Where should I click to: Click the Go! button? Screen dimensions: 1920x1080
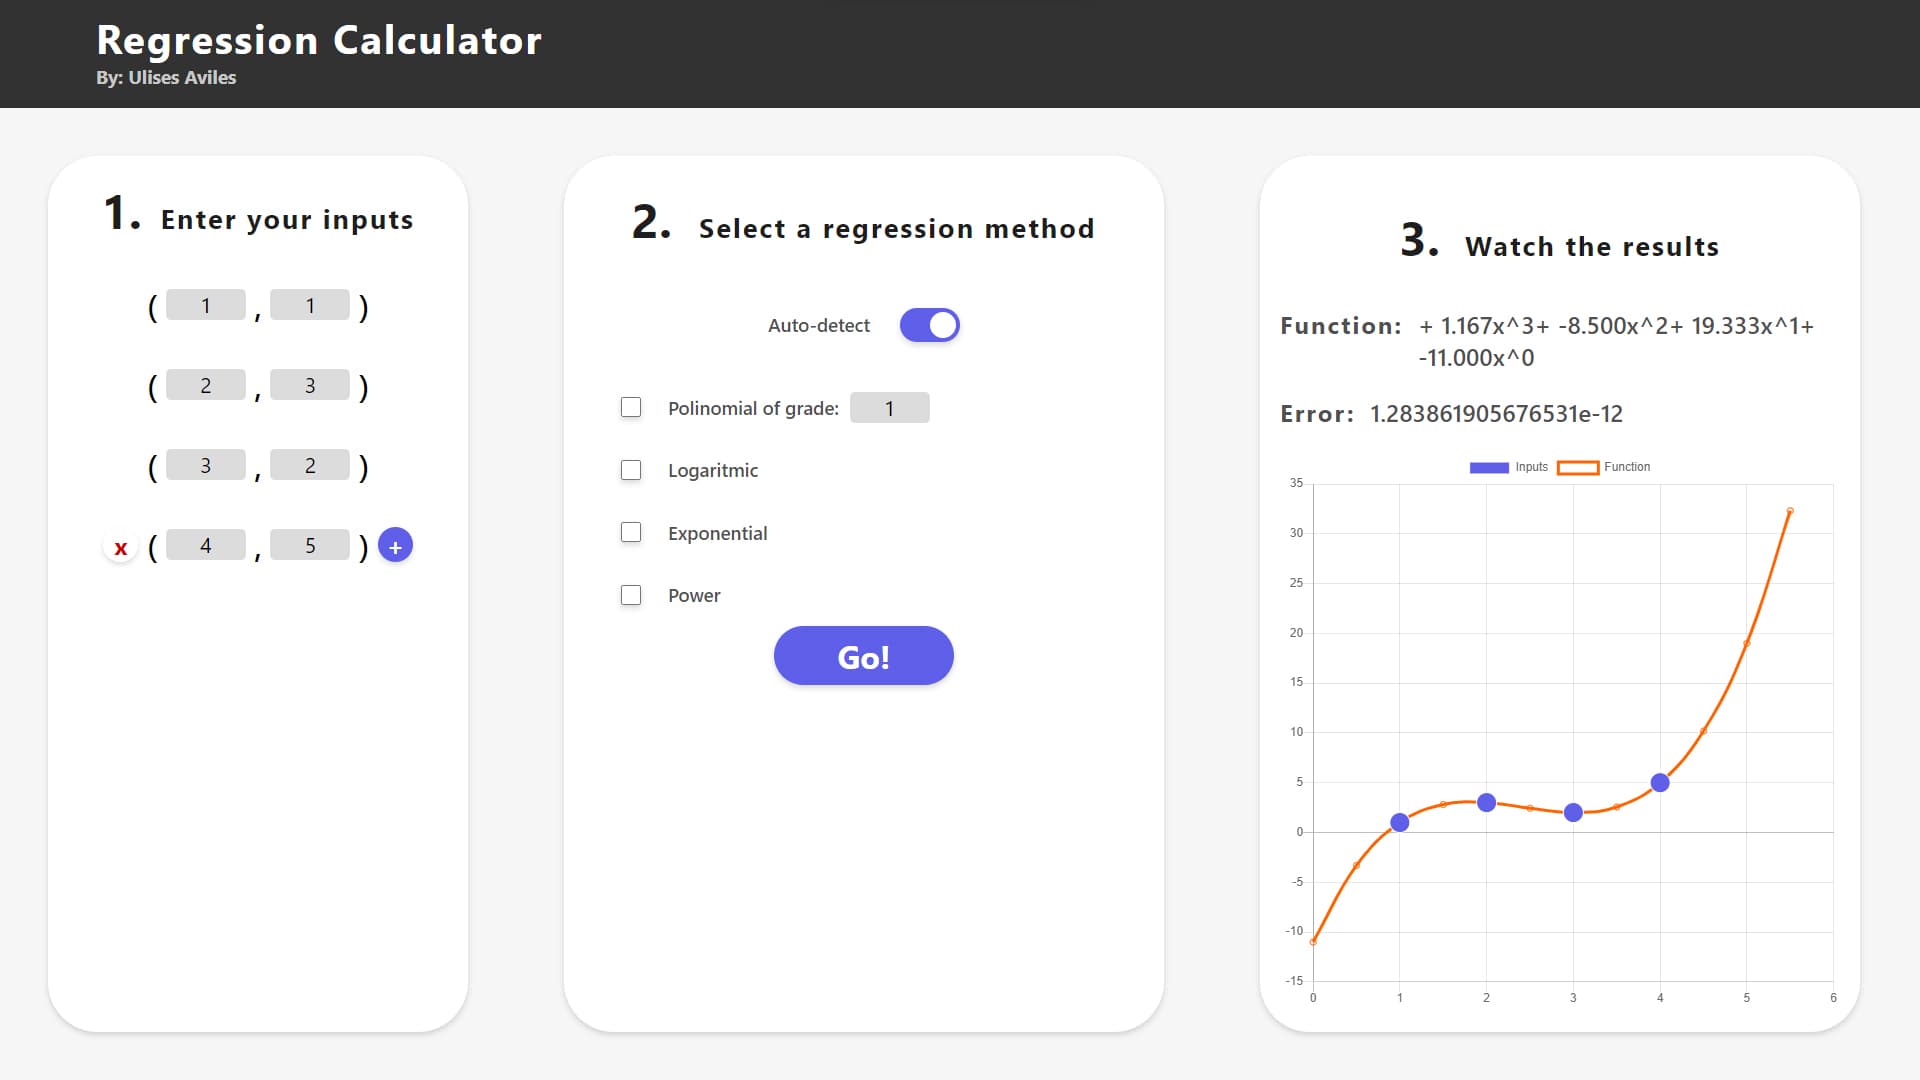[864, 656]
